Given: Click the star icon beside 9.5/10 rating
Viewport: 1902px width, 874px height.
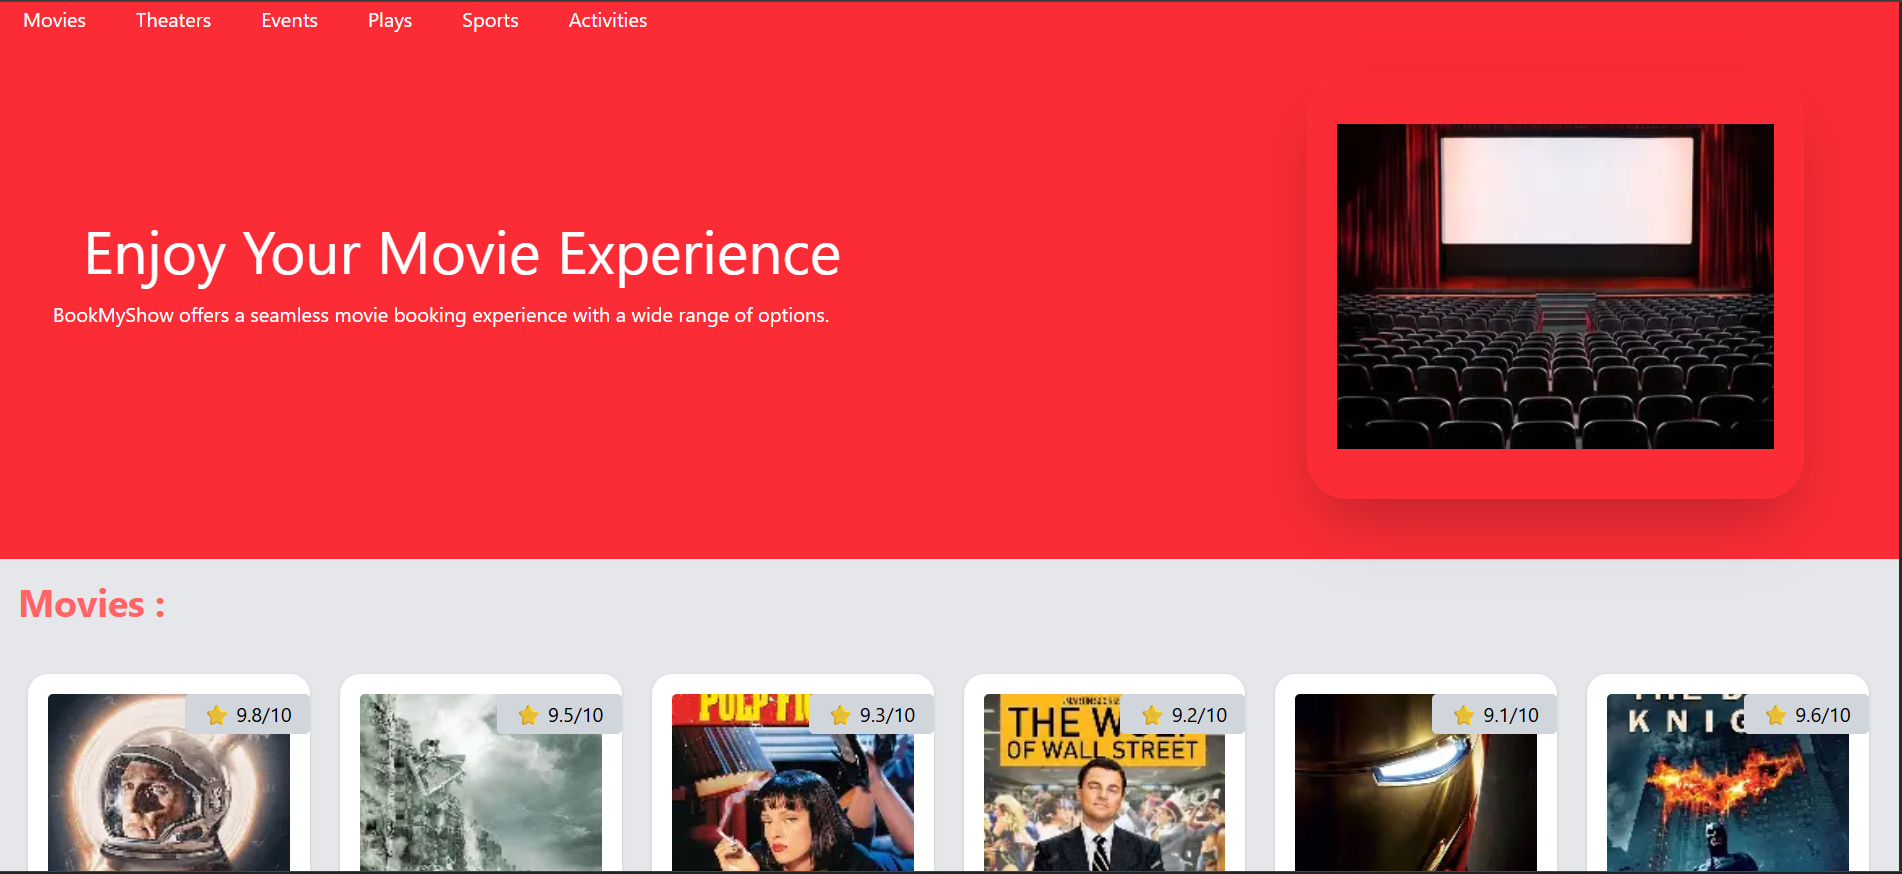Looking at the screenshot, I should click(x=528, y=715).
